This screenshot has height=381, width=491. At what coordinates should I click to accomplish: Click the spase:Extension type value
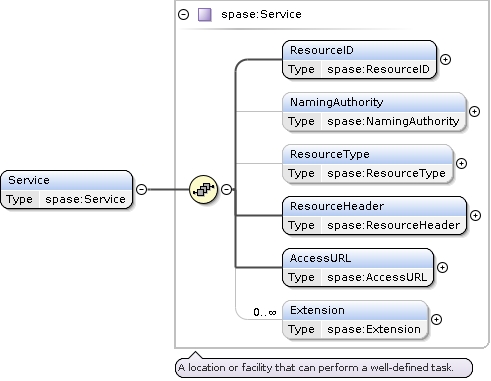(374, 329)
